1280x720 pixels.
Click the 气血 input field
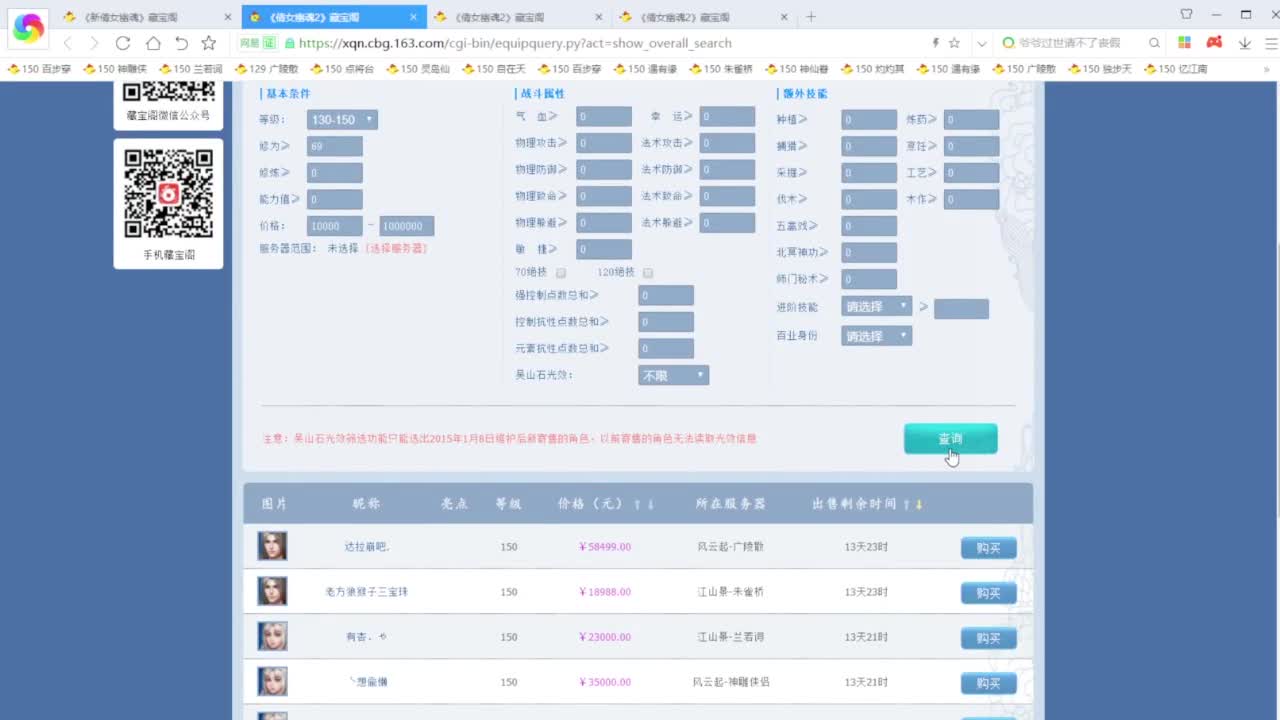(604, 117)
